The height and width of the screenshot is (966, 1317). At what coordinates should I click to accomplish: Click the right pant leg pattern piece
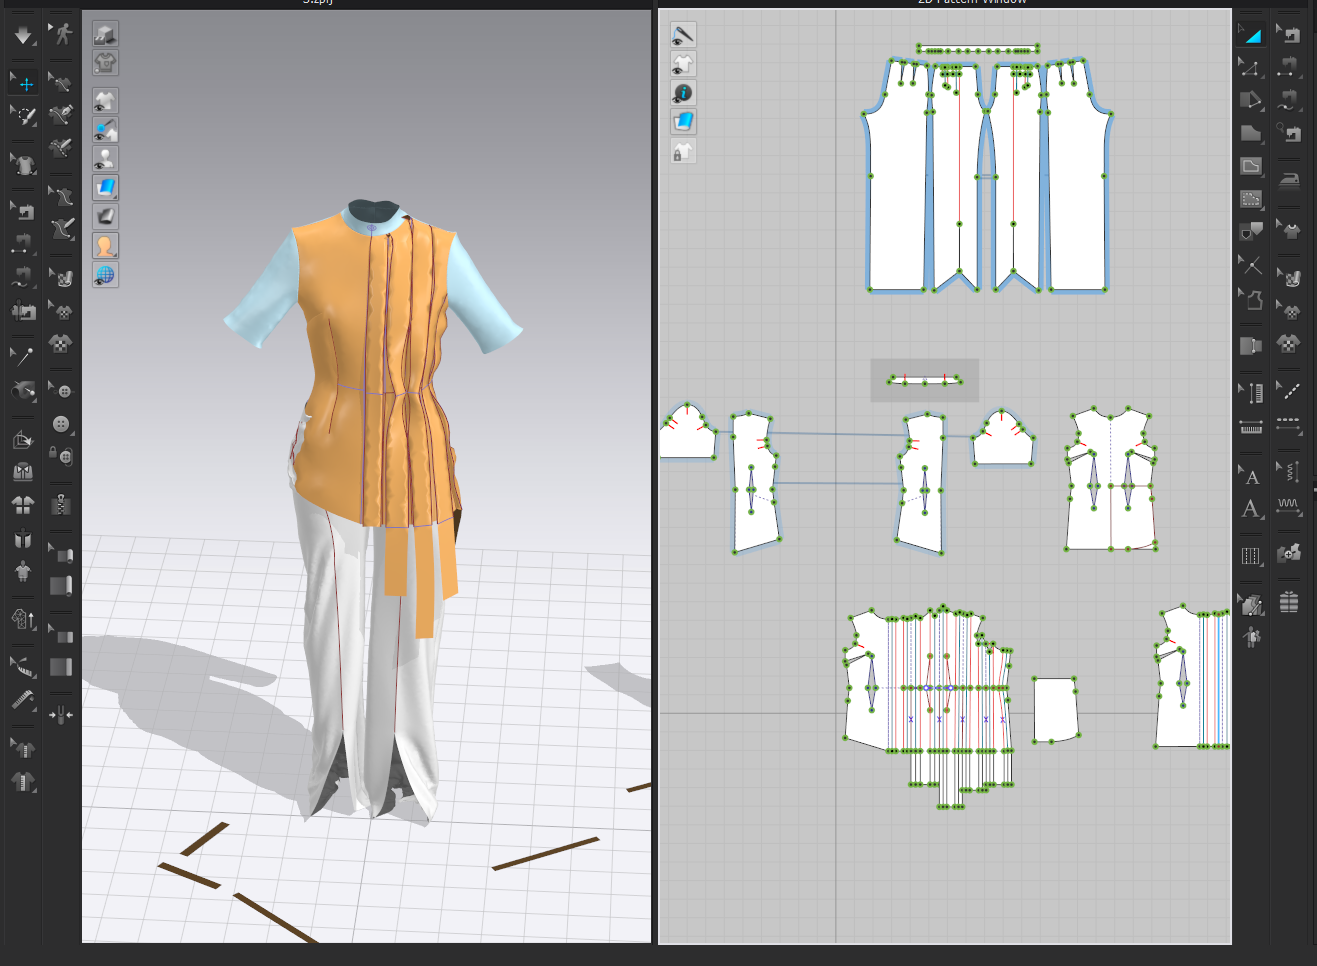(x=1078, y=175)
